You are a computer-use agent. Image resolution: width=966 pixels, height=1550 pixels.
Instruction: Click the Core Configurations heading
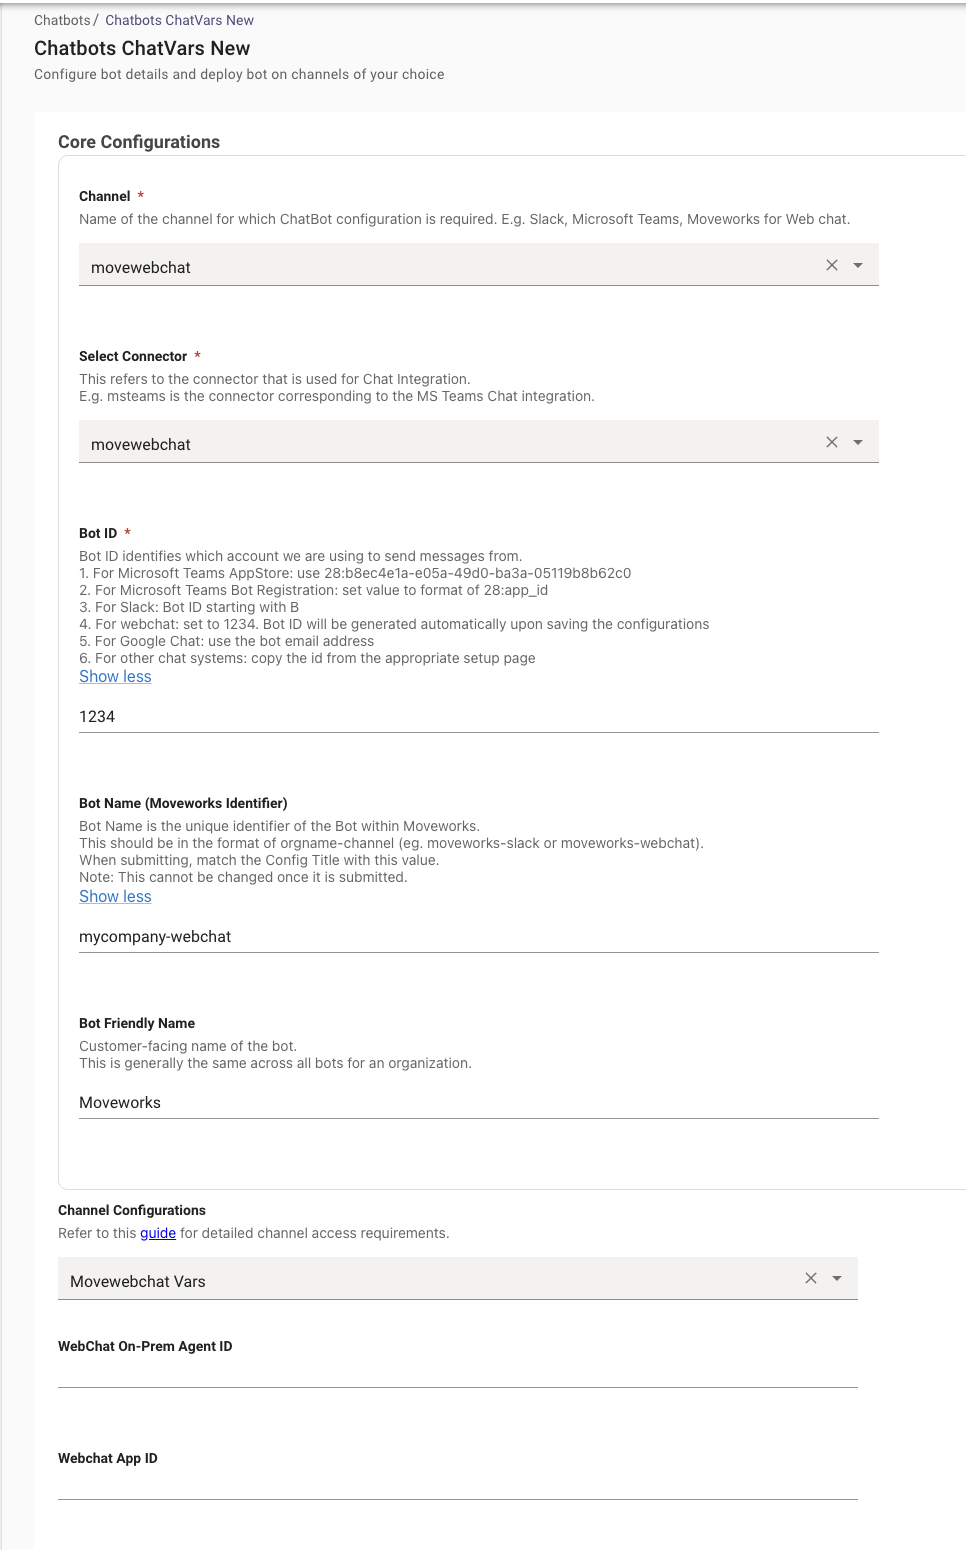139,142
